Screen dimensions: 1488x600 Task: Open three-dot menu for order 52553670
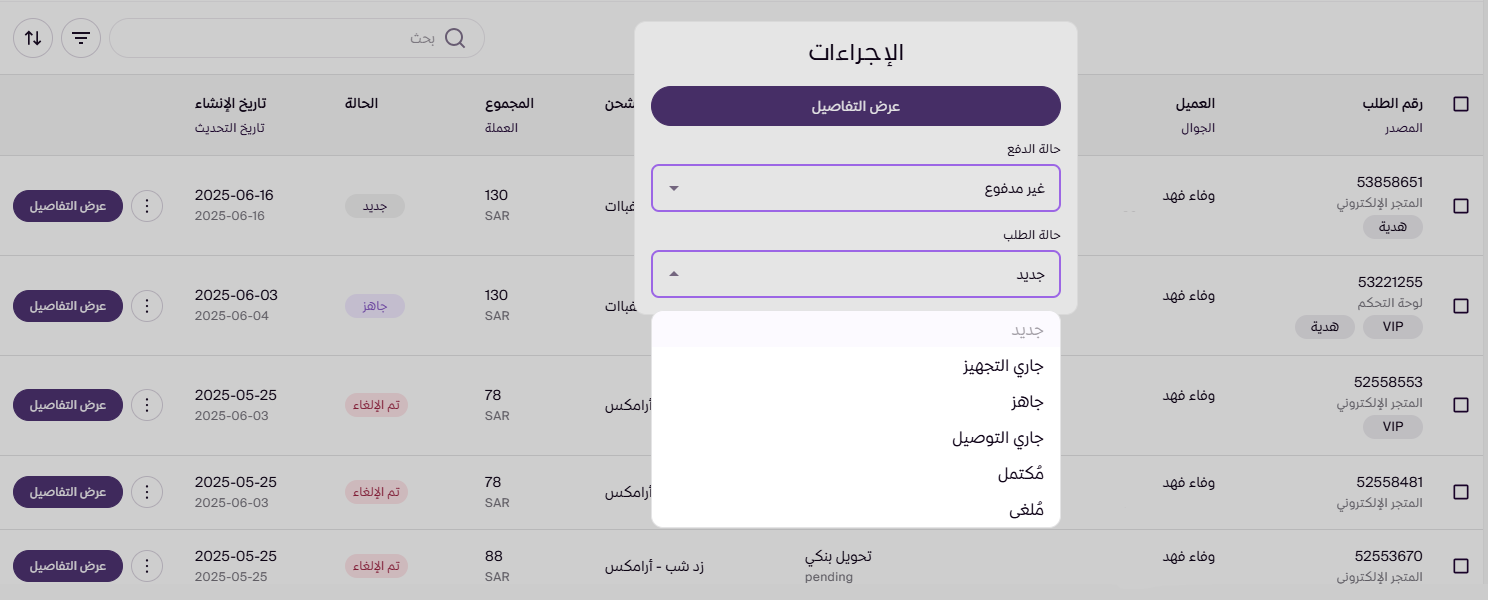147,566
